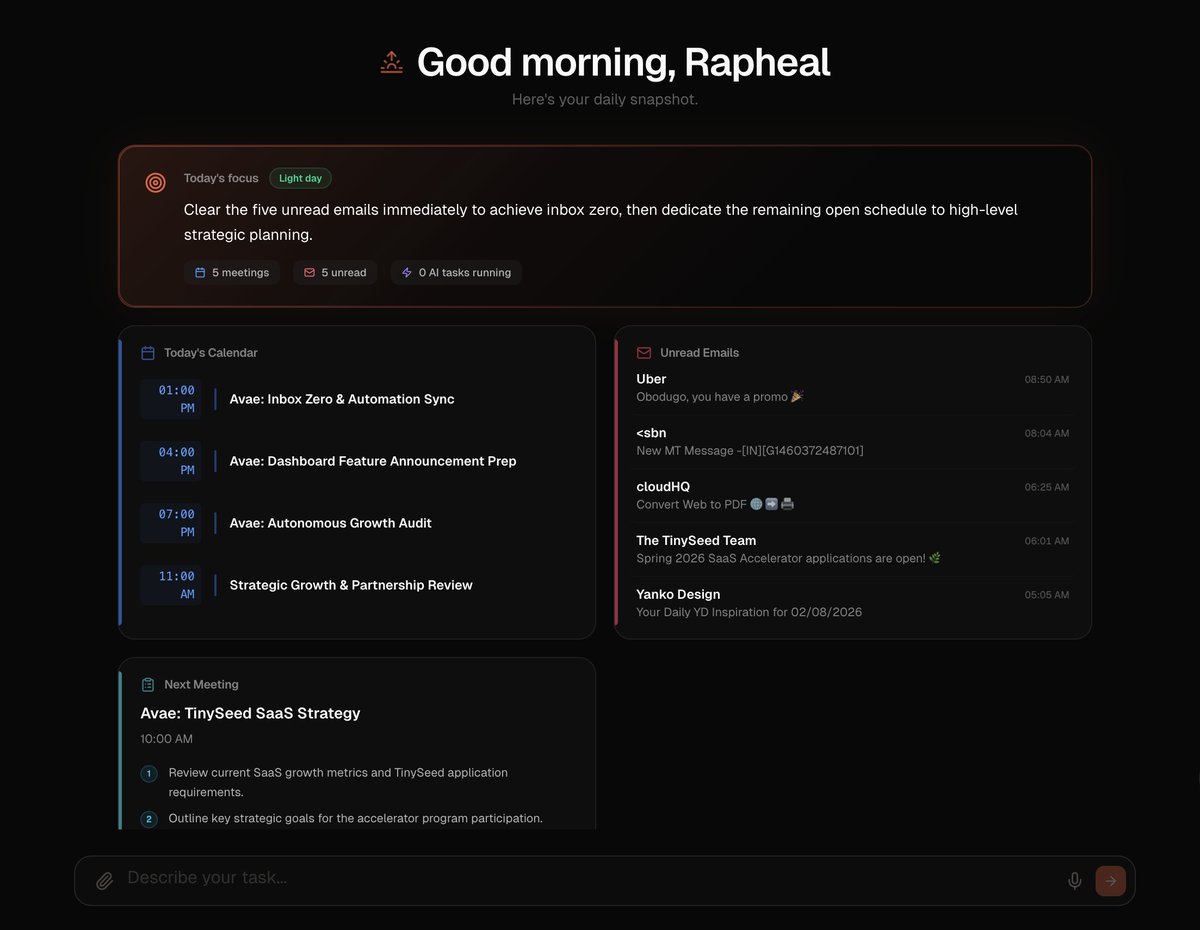
Task: Open the '5 unread' chip
Action: 335,272
